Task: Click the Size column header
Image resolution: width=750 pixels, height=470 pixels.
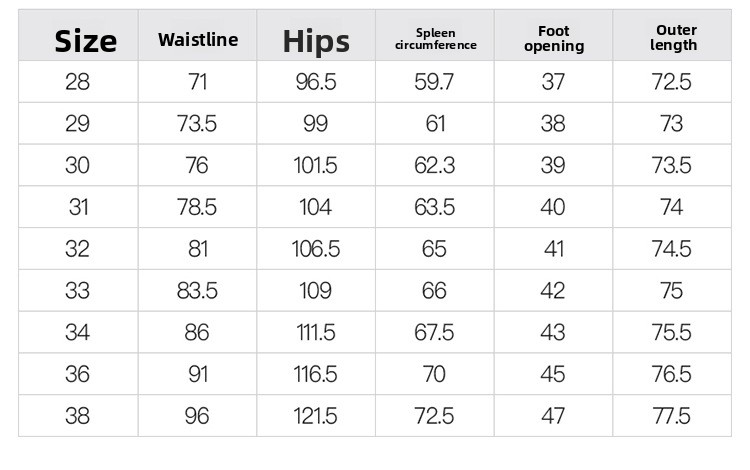Action: pyautogui.click(x=86, y=41)
